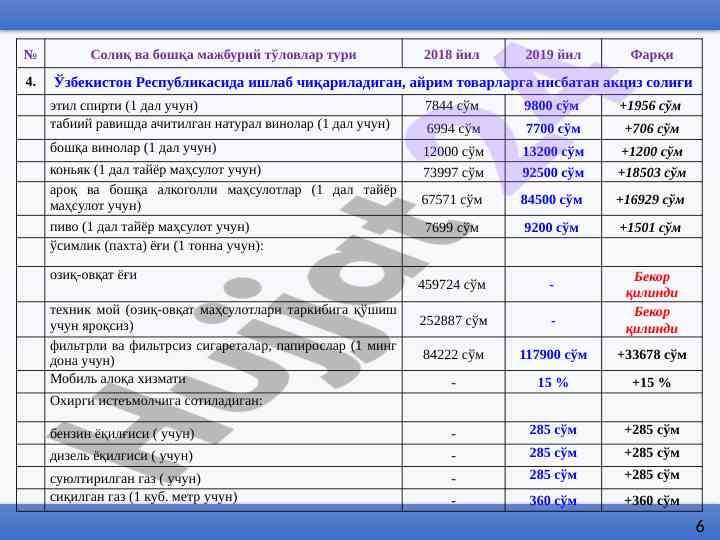The width and height of the screenshot is (720, 540).
Task: Click the '+15 %' difference
Action: coord(652,382)
